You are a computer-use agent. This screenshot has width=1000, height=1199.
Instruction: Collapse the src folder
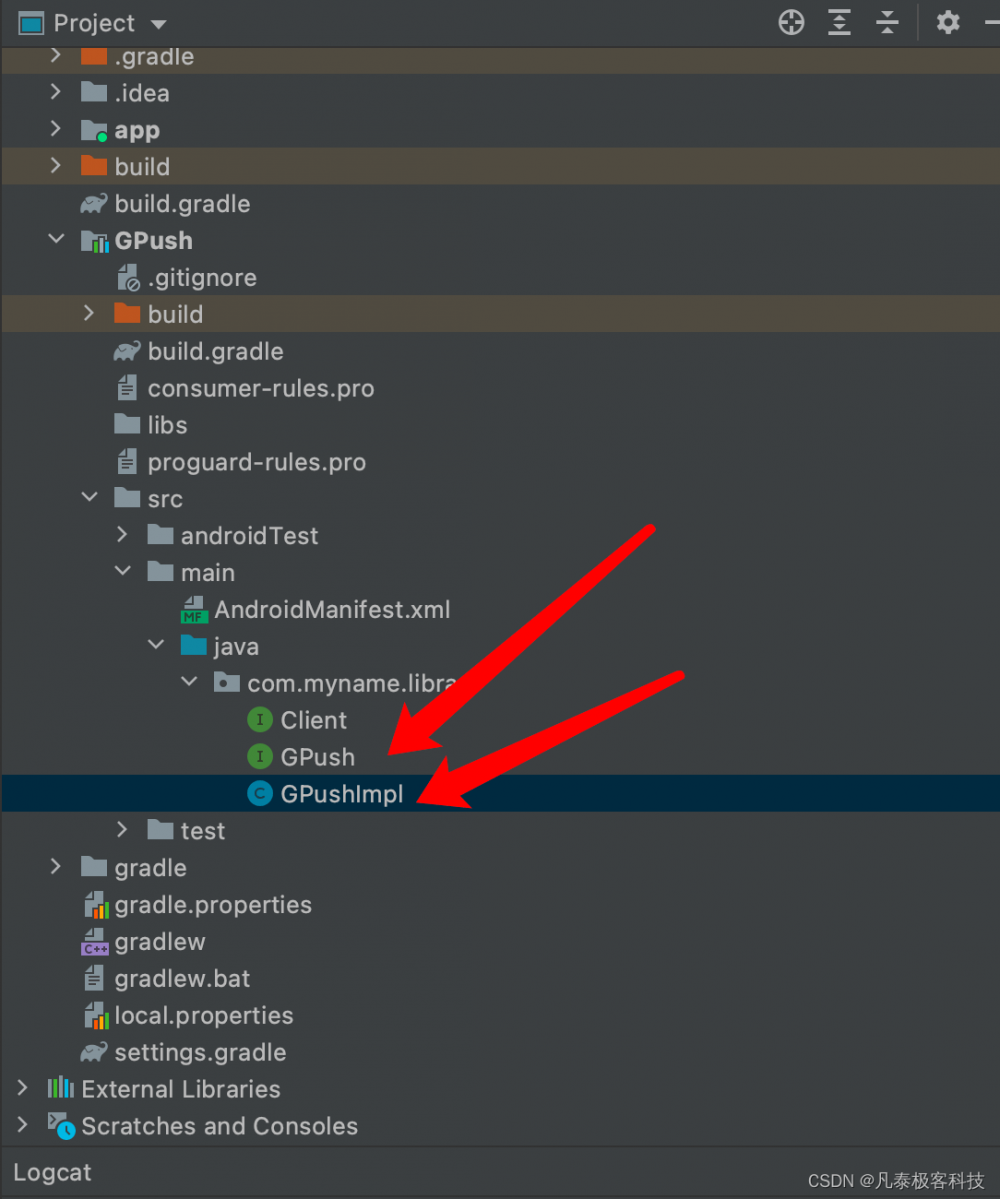pos(89,497)
